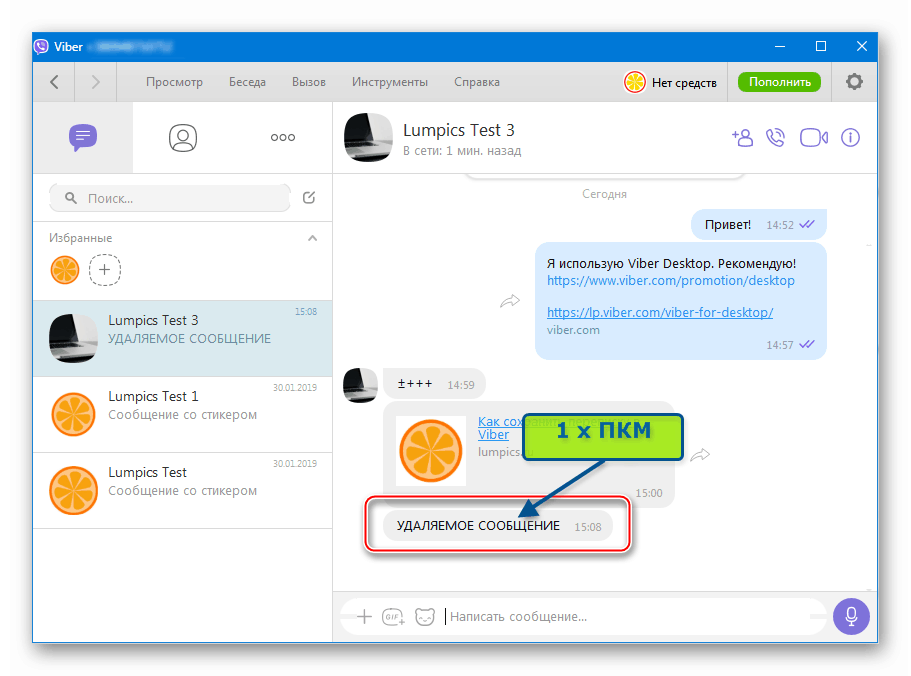This screenshot has width=911, height=676.
Task: Open the viber.com/promotion/desktop link
Action: point(670,281)
